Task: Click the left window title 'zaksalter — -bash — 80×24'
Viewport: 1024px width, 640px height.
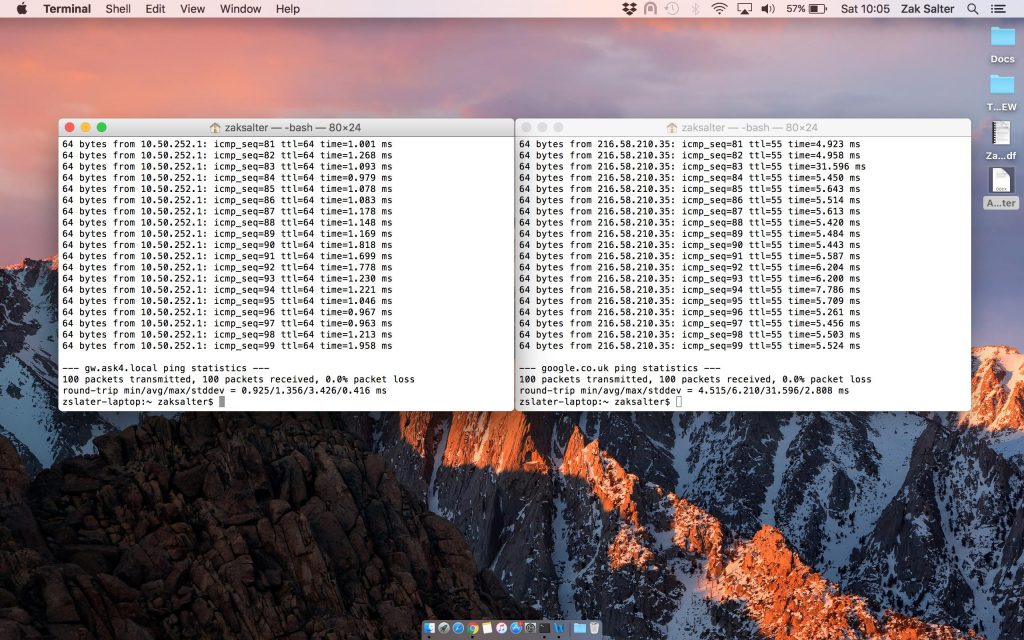Action: [x=293, y=127]
